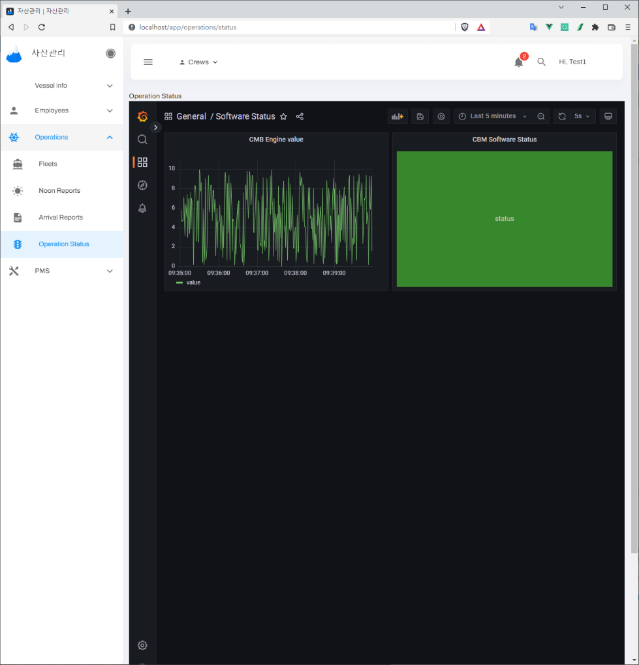Go to the app logo home
This screenshot has width=639, height=665.
pos(14,54)
